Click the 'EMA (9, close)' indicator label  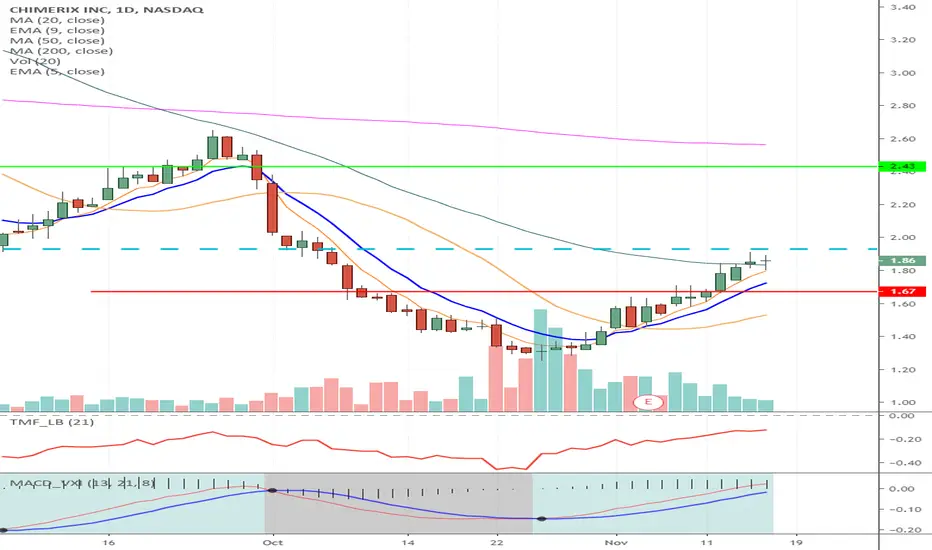(x=57, y=30)
